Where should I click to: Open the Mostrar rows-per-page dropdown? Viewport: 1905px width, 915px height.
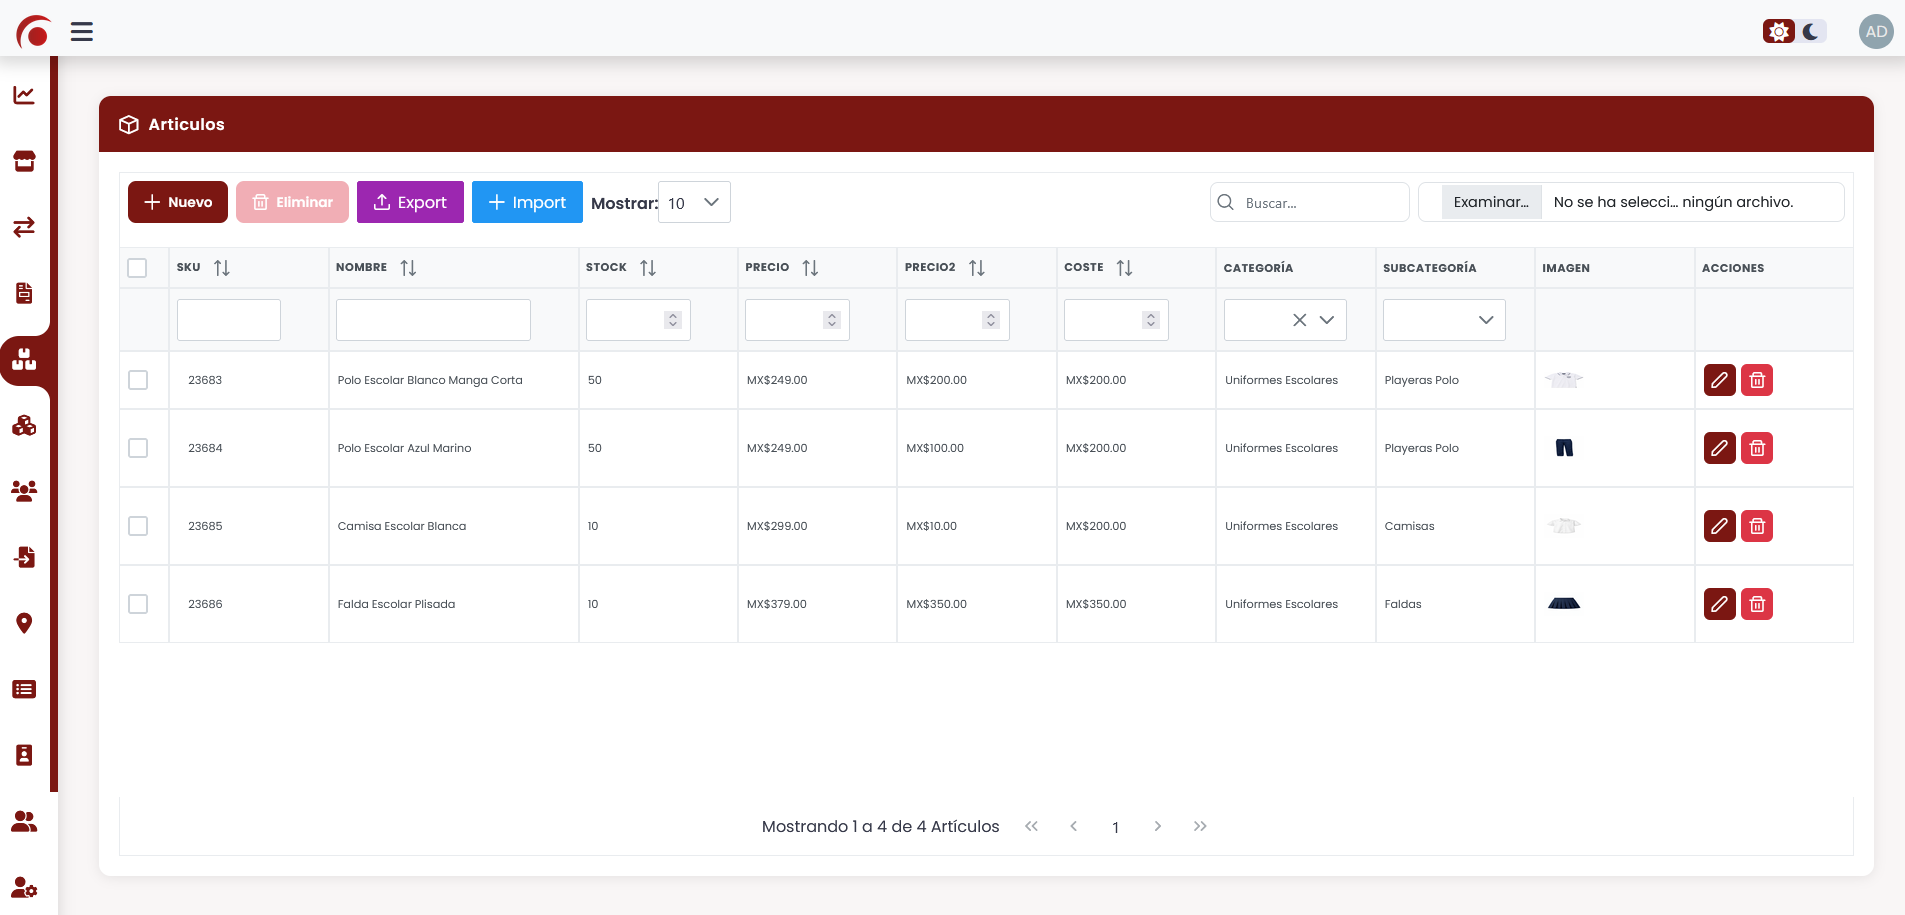point(694,202)
